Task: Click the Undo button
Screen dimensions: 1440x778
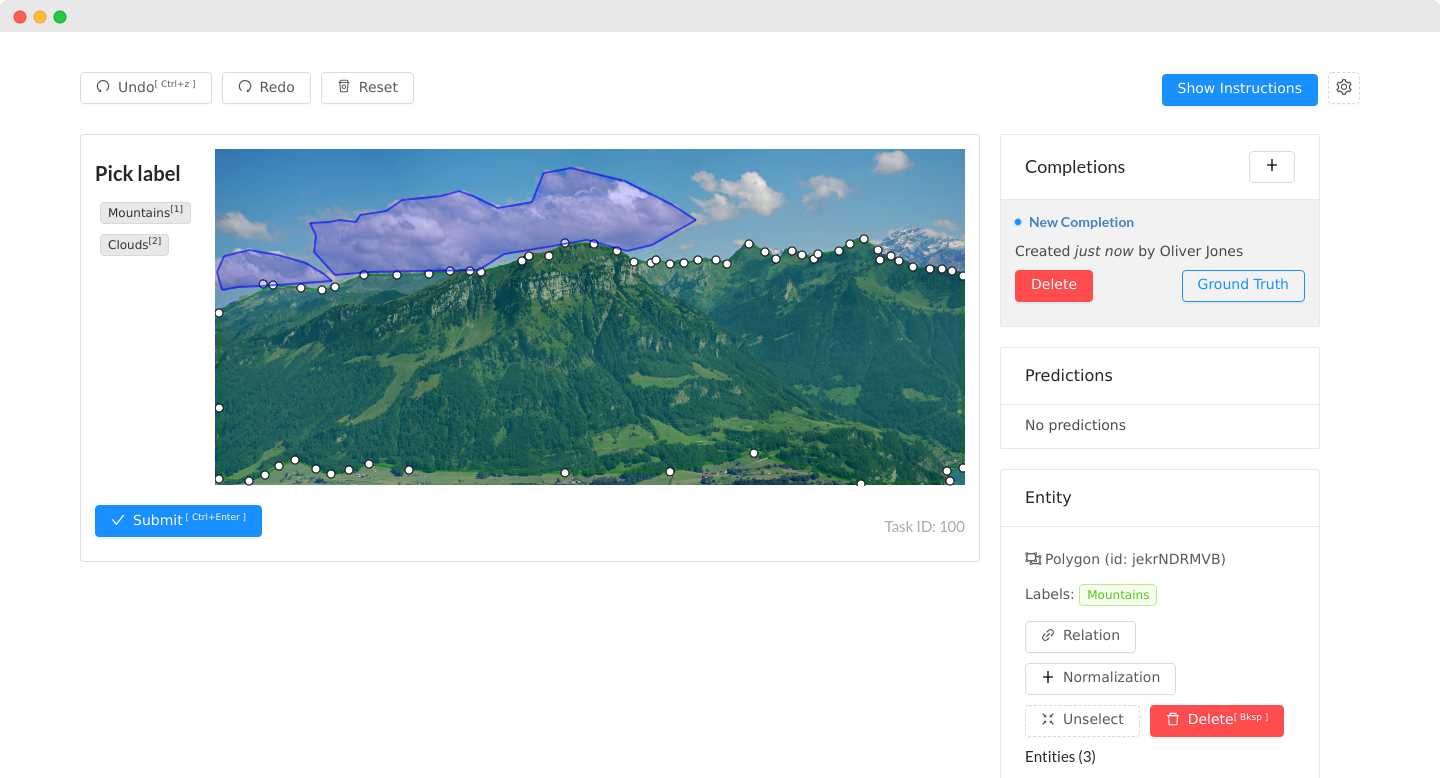Action: (x=145, y=88)
